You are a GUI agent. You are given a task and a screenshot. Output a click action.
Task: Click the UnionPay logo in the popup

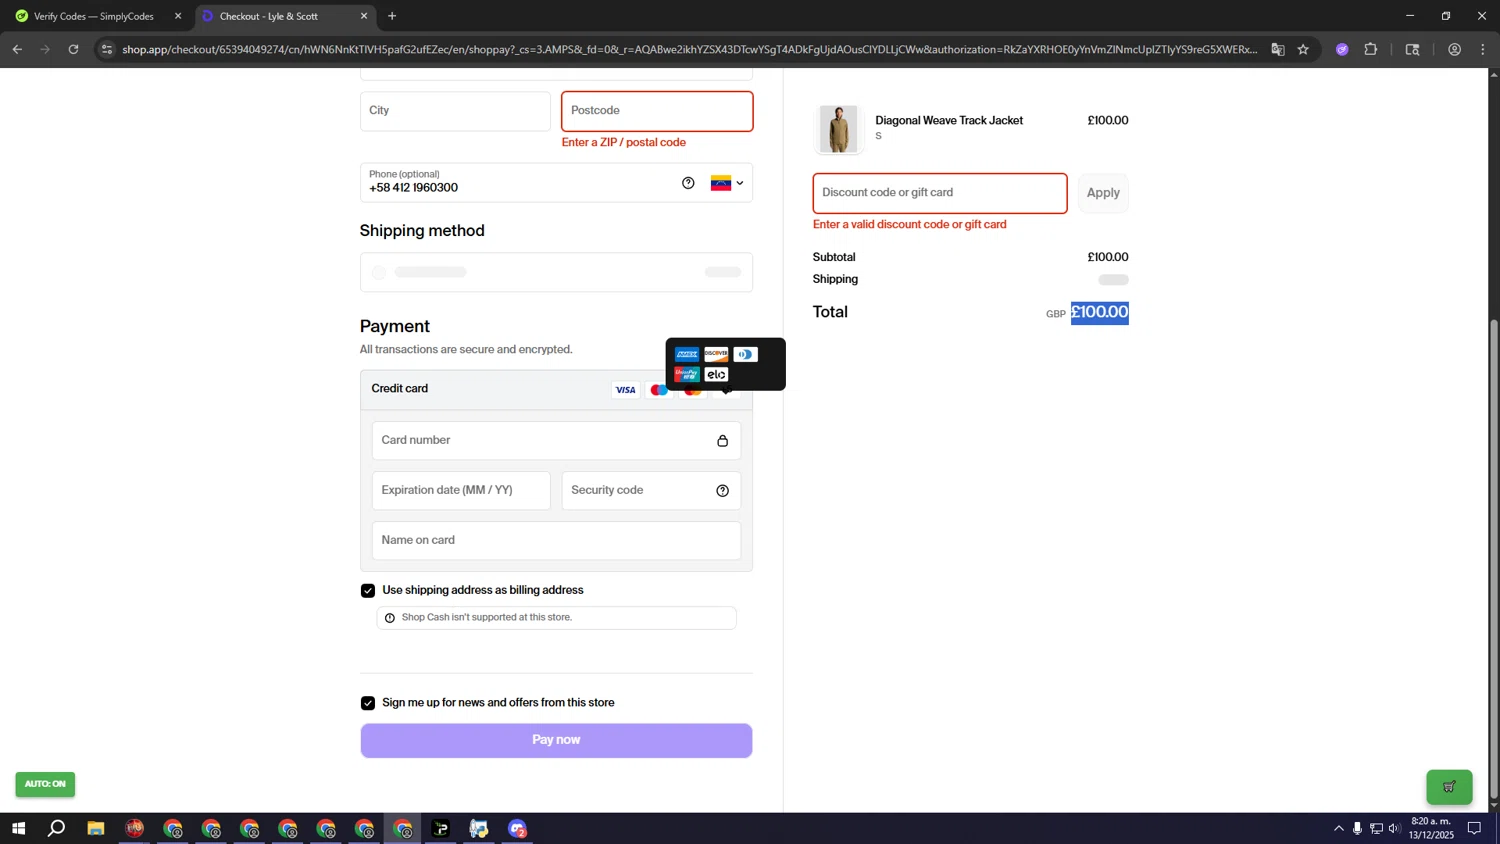point(687,375)
